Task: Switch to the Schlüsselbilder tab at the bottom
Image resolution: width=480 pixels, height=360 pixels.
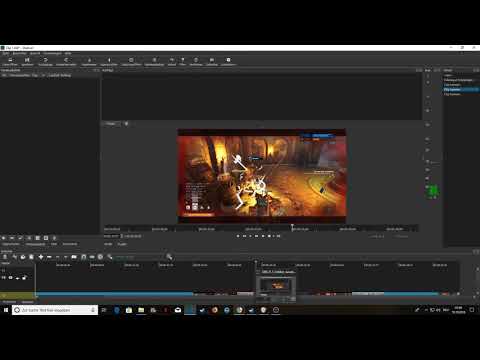Action: pos(9,302)
